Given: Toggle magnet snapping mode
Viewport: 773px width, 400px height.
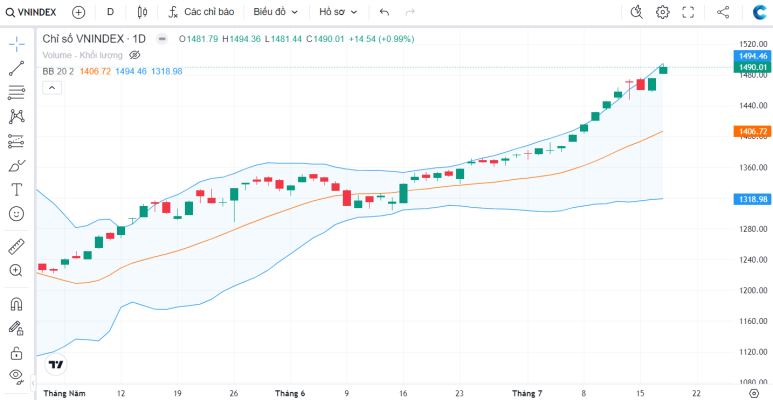Looking at the screenshot, I should [17, 304].
